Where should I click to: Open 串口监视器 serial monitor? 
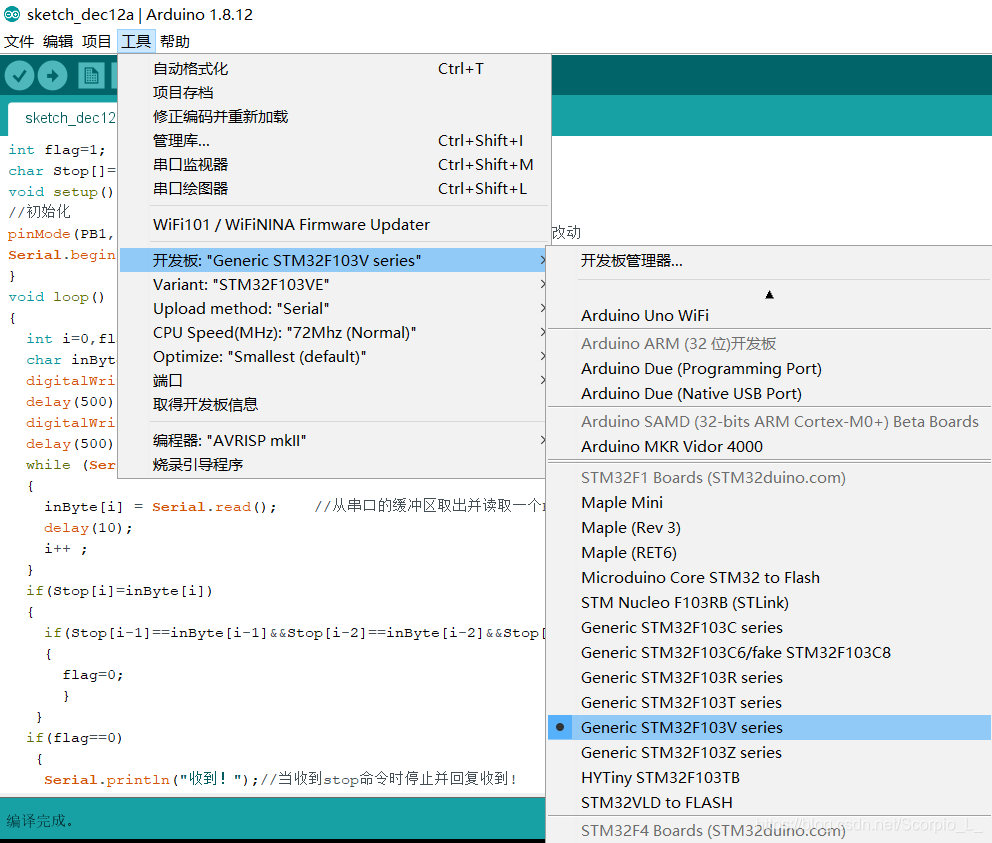point(333,165)
